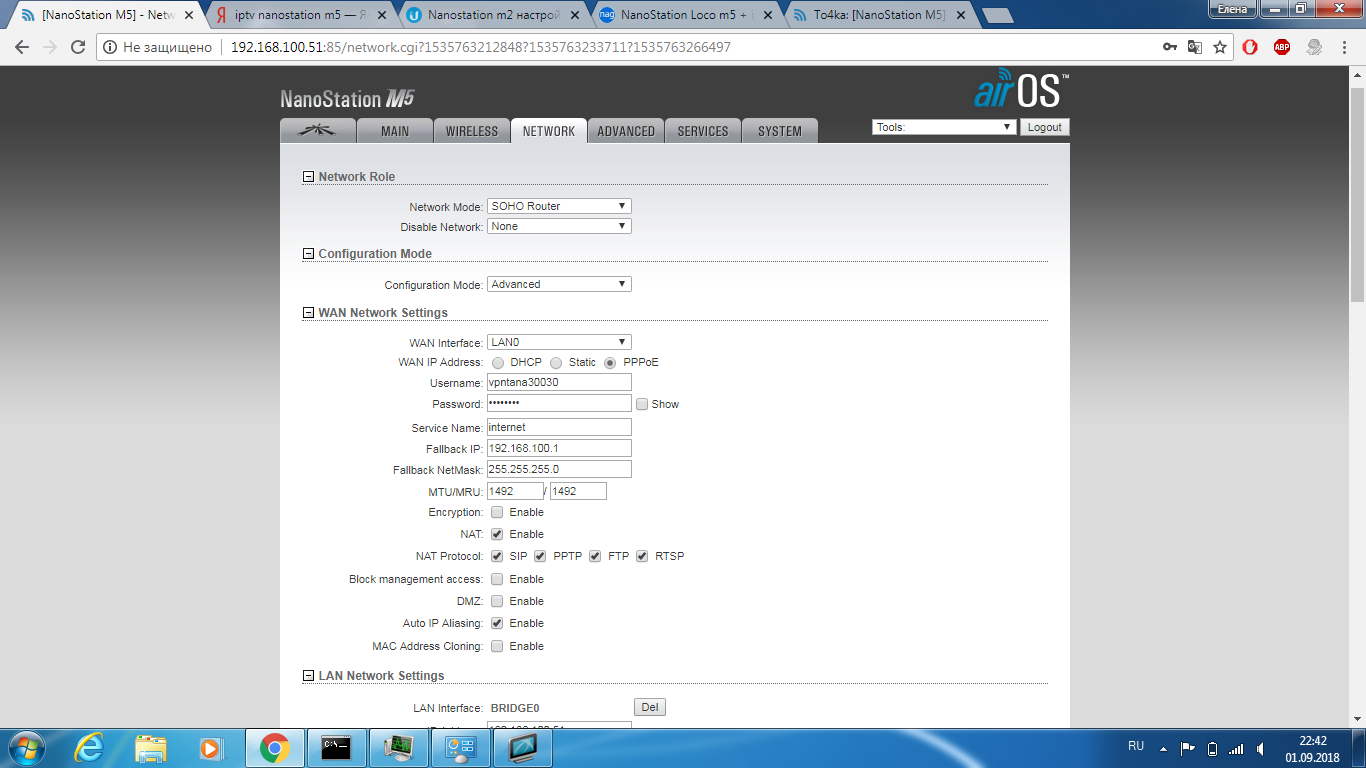Open File Explorer from the taskbar
This screenshot has width=1366, height=768.
pos(151,747)
